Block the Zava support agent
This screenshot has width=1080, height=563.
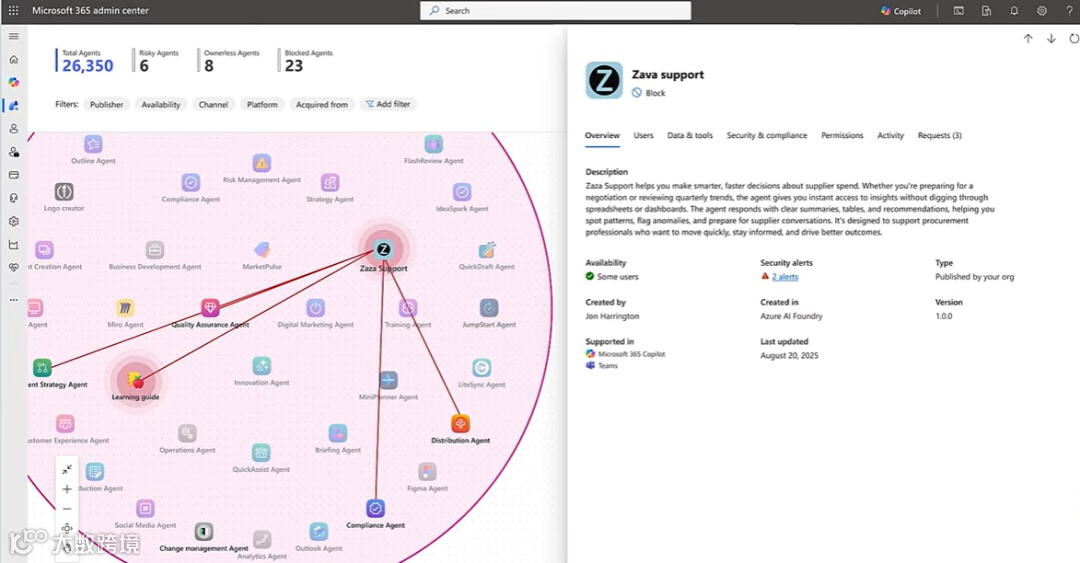[649, 93]
